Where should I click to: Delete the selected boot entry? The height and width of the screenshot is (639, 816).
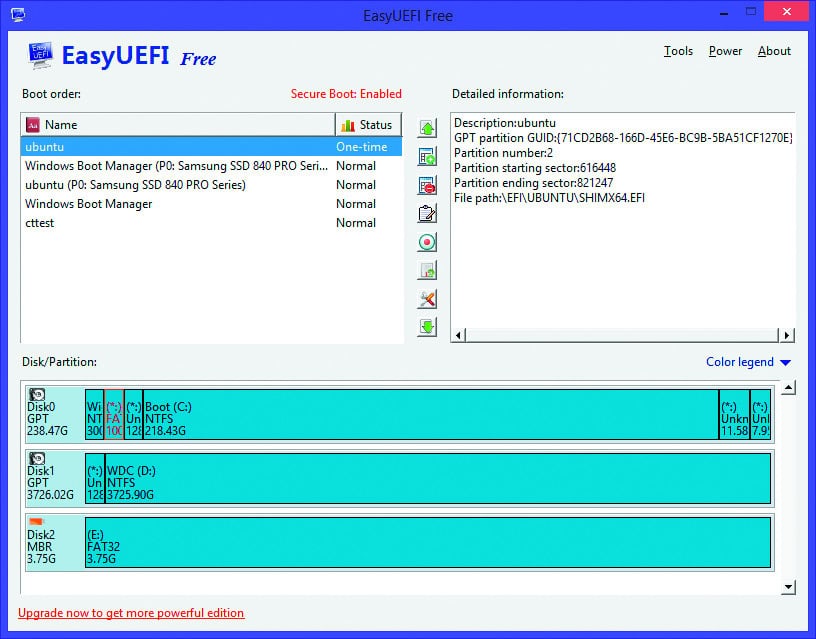pyautogui.click(x=425, y=185)
